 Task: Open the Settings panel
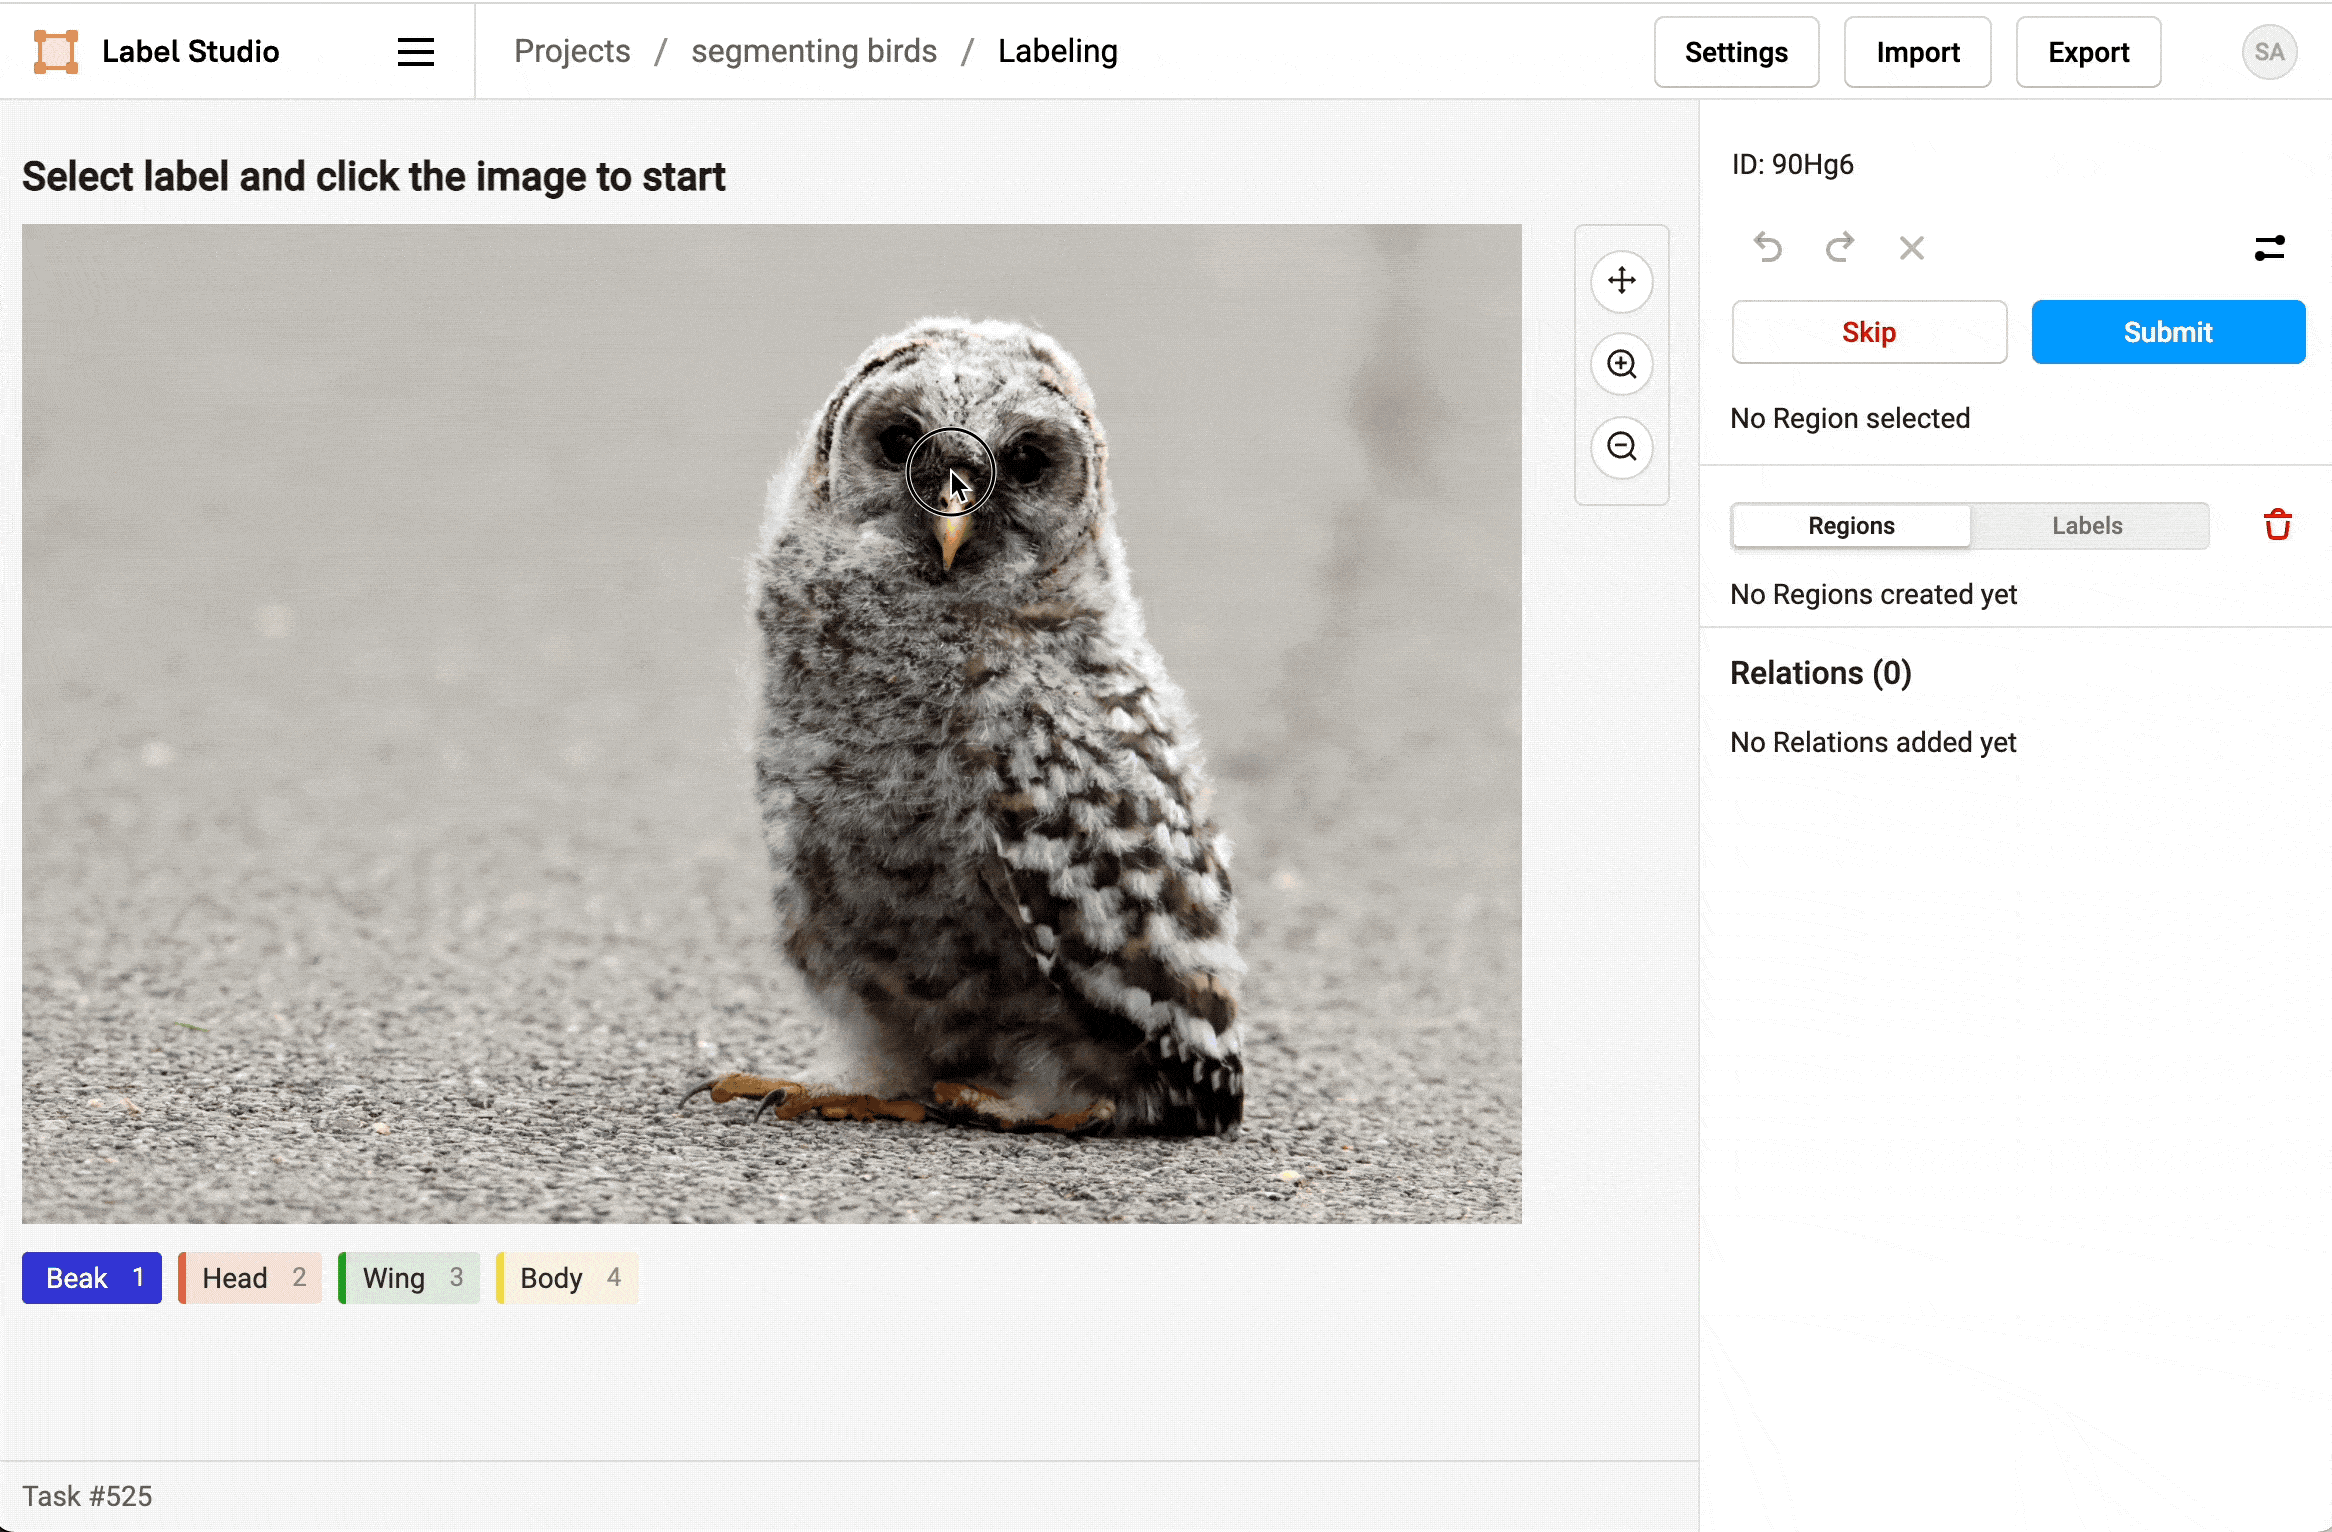coord(1735,51)
